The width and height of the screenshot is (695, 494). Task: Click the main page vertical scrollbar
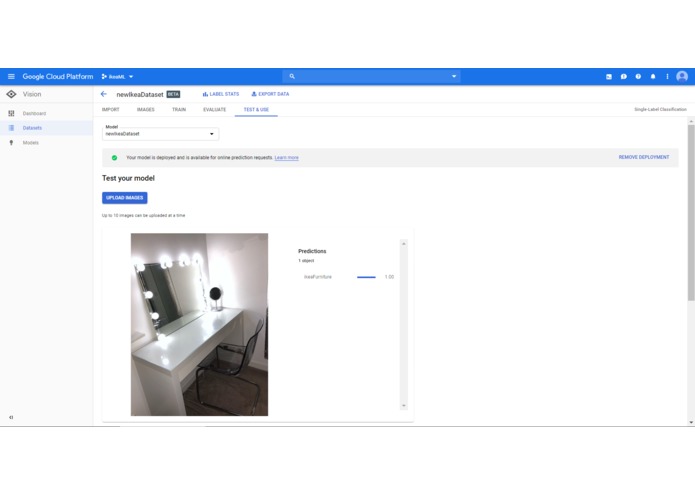[x=691, y=213]
